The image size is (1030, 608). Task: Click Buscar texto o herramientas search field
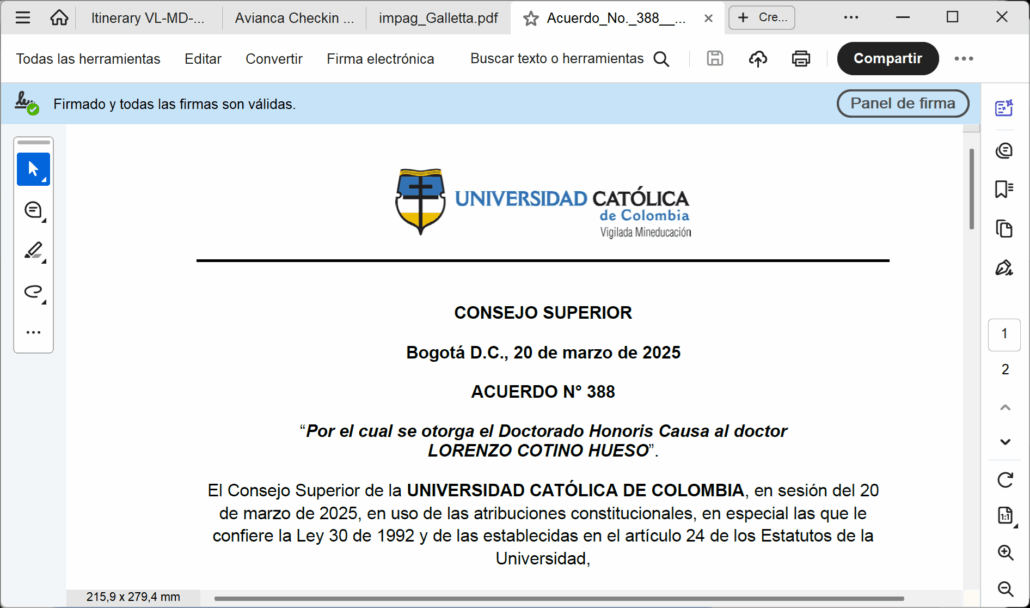click(556, 58)
